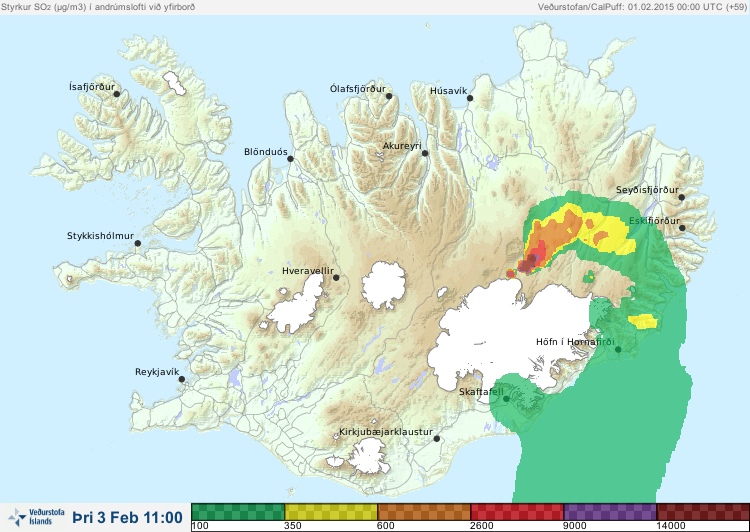750x532 pixels.
Task: Click the 'Ísafjörður' map label
Action: coord(92,87)
